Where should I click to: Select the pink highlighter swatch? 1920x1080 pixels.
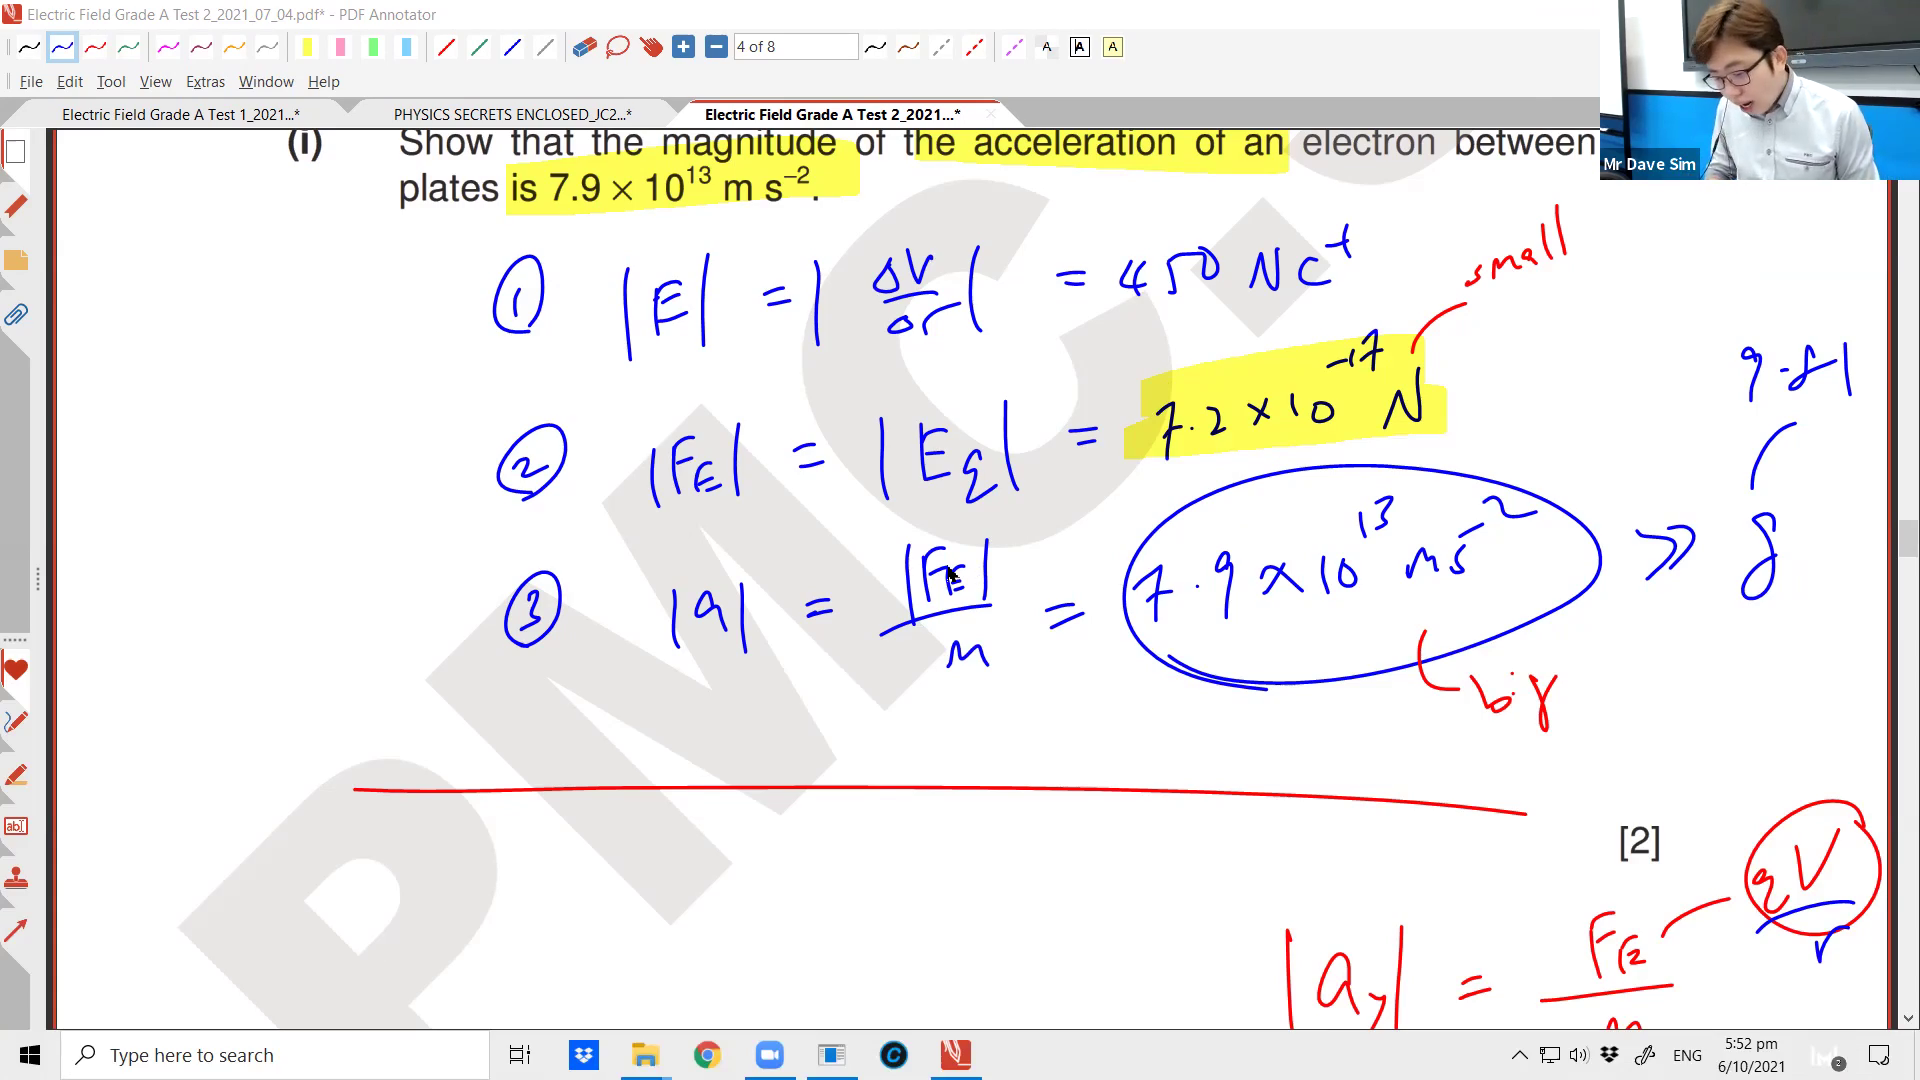(x=341, y=46)
